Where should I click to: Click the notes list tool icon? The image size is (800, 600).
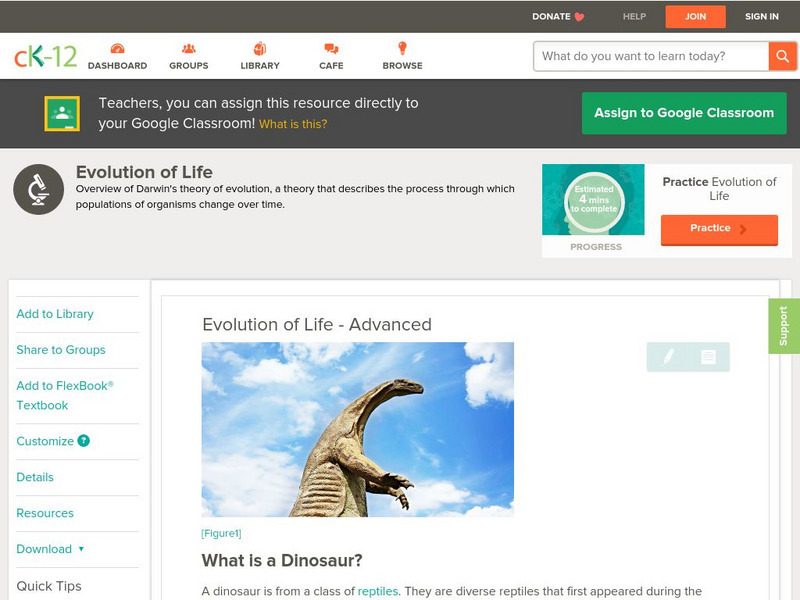click(708, 357)
